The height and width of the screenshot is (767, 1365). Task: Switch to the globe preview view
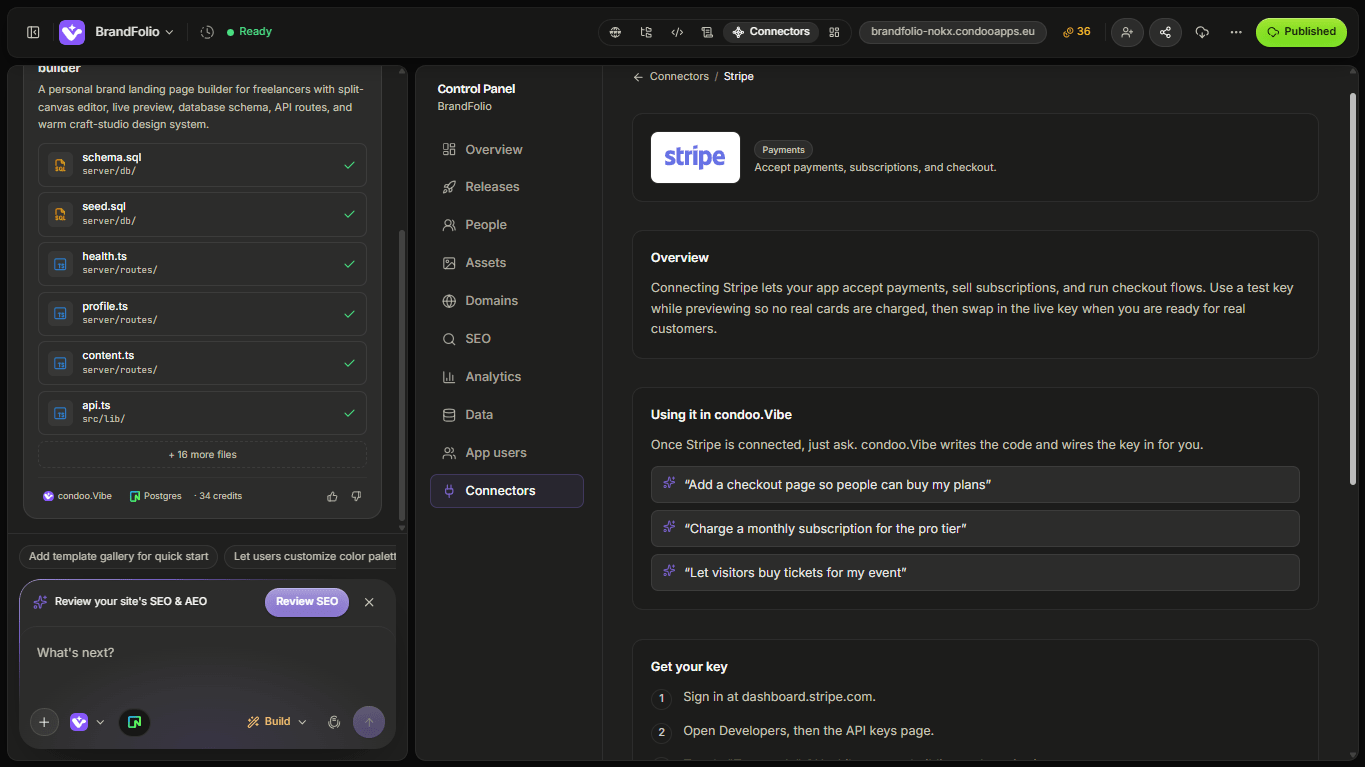(x=615, y=32)
